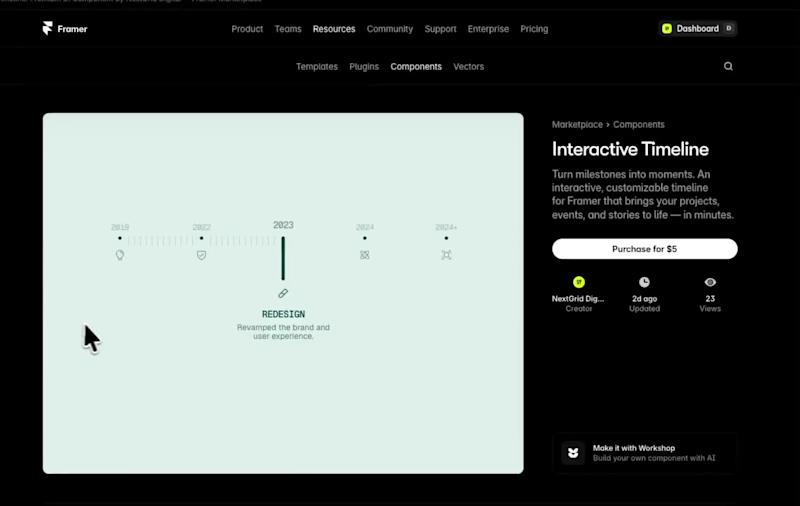Go to the Enterprise page

point(488,29)
